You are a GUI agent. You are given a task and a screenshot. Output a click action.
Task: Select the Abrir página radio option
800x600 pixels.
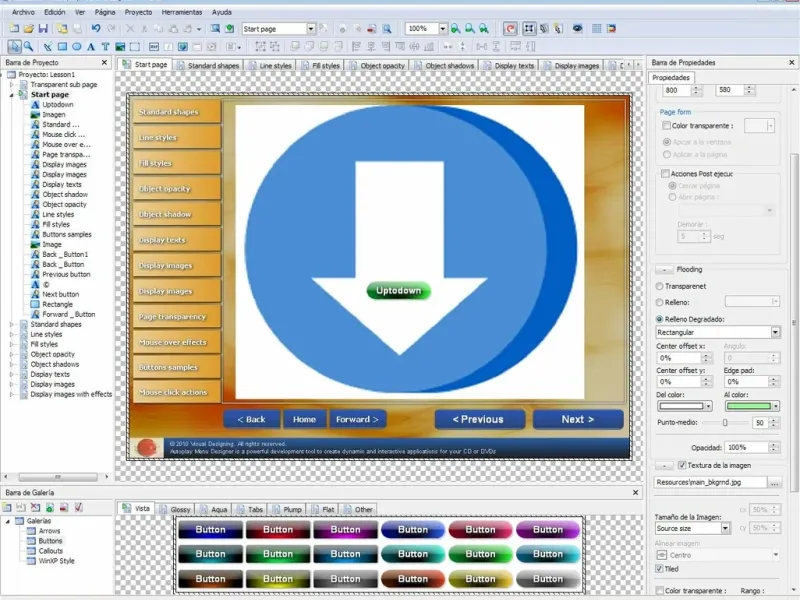[x=672, y=197]
